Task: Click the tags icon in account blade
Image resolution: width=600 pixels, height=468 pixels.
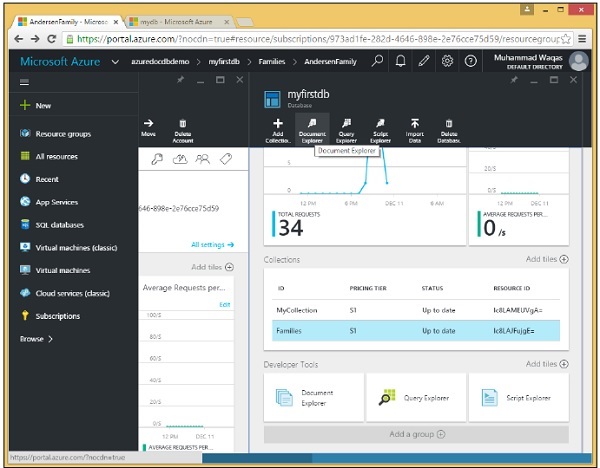Action: [226, 159]
